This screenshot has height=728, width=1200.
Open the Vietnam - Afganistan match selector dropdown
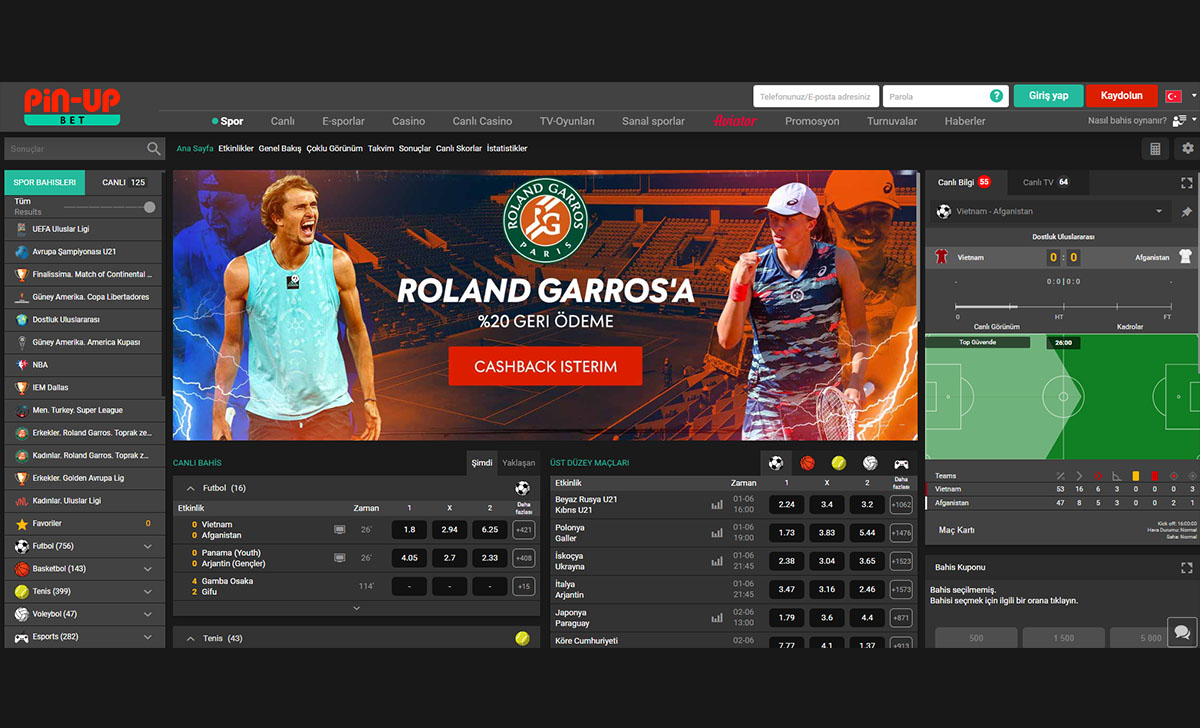[1159, 212]
